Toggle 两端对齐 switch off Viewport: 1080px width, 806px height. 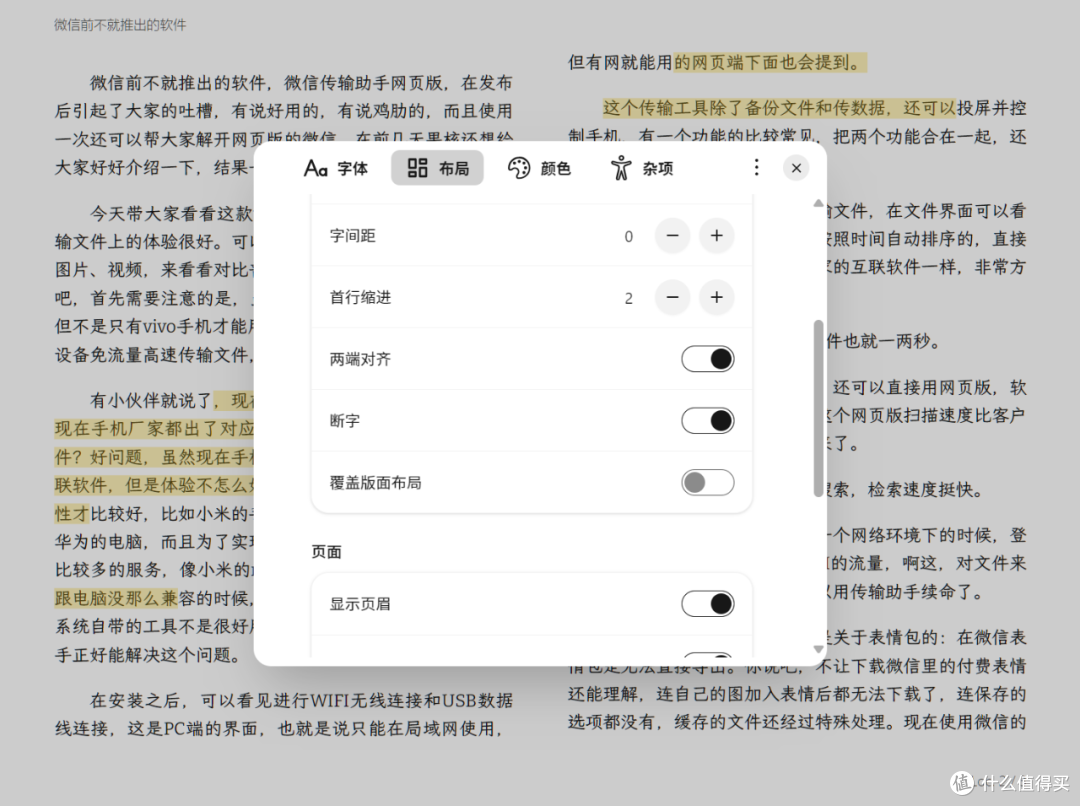click(x=707, y=359)
